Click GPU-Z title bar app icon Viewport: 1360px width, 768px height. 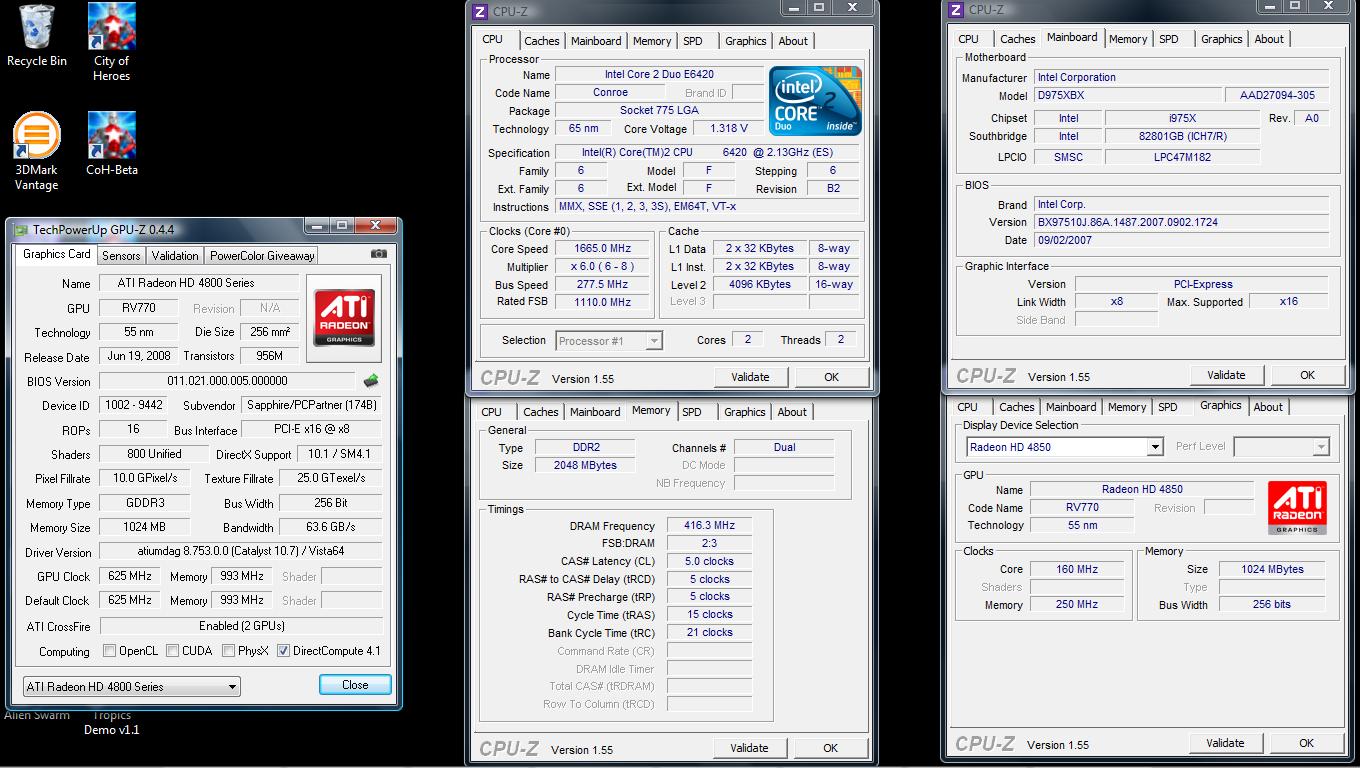click(20, 229)
